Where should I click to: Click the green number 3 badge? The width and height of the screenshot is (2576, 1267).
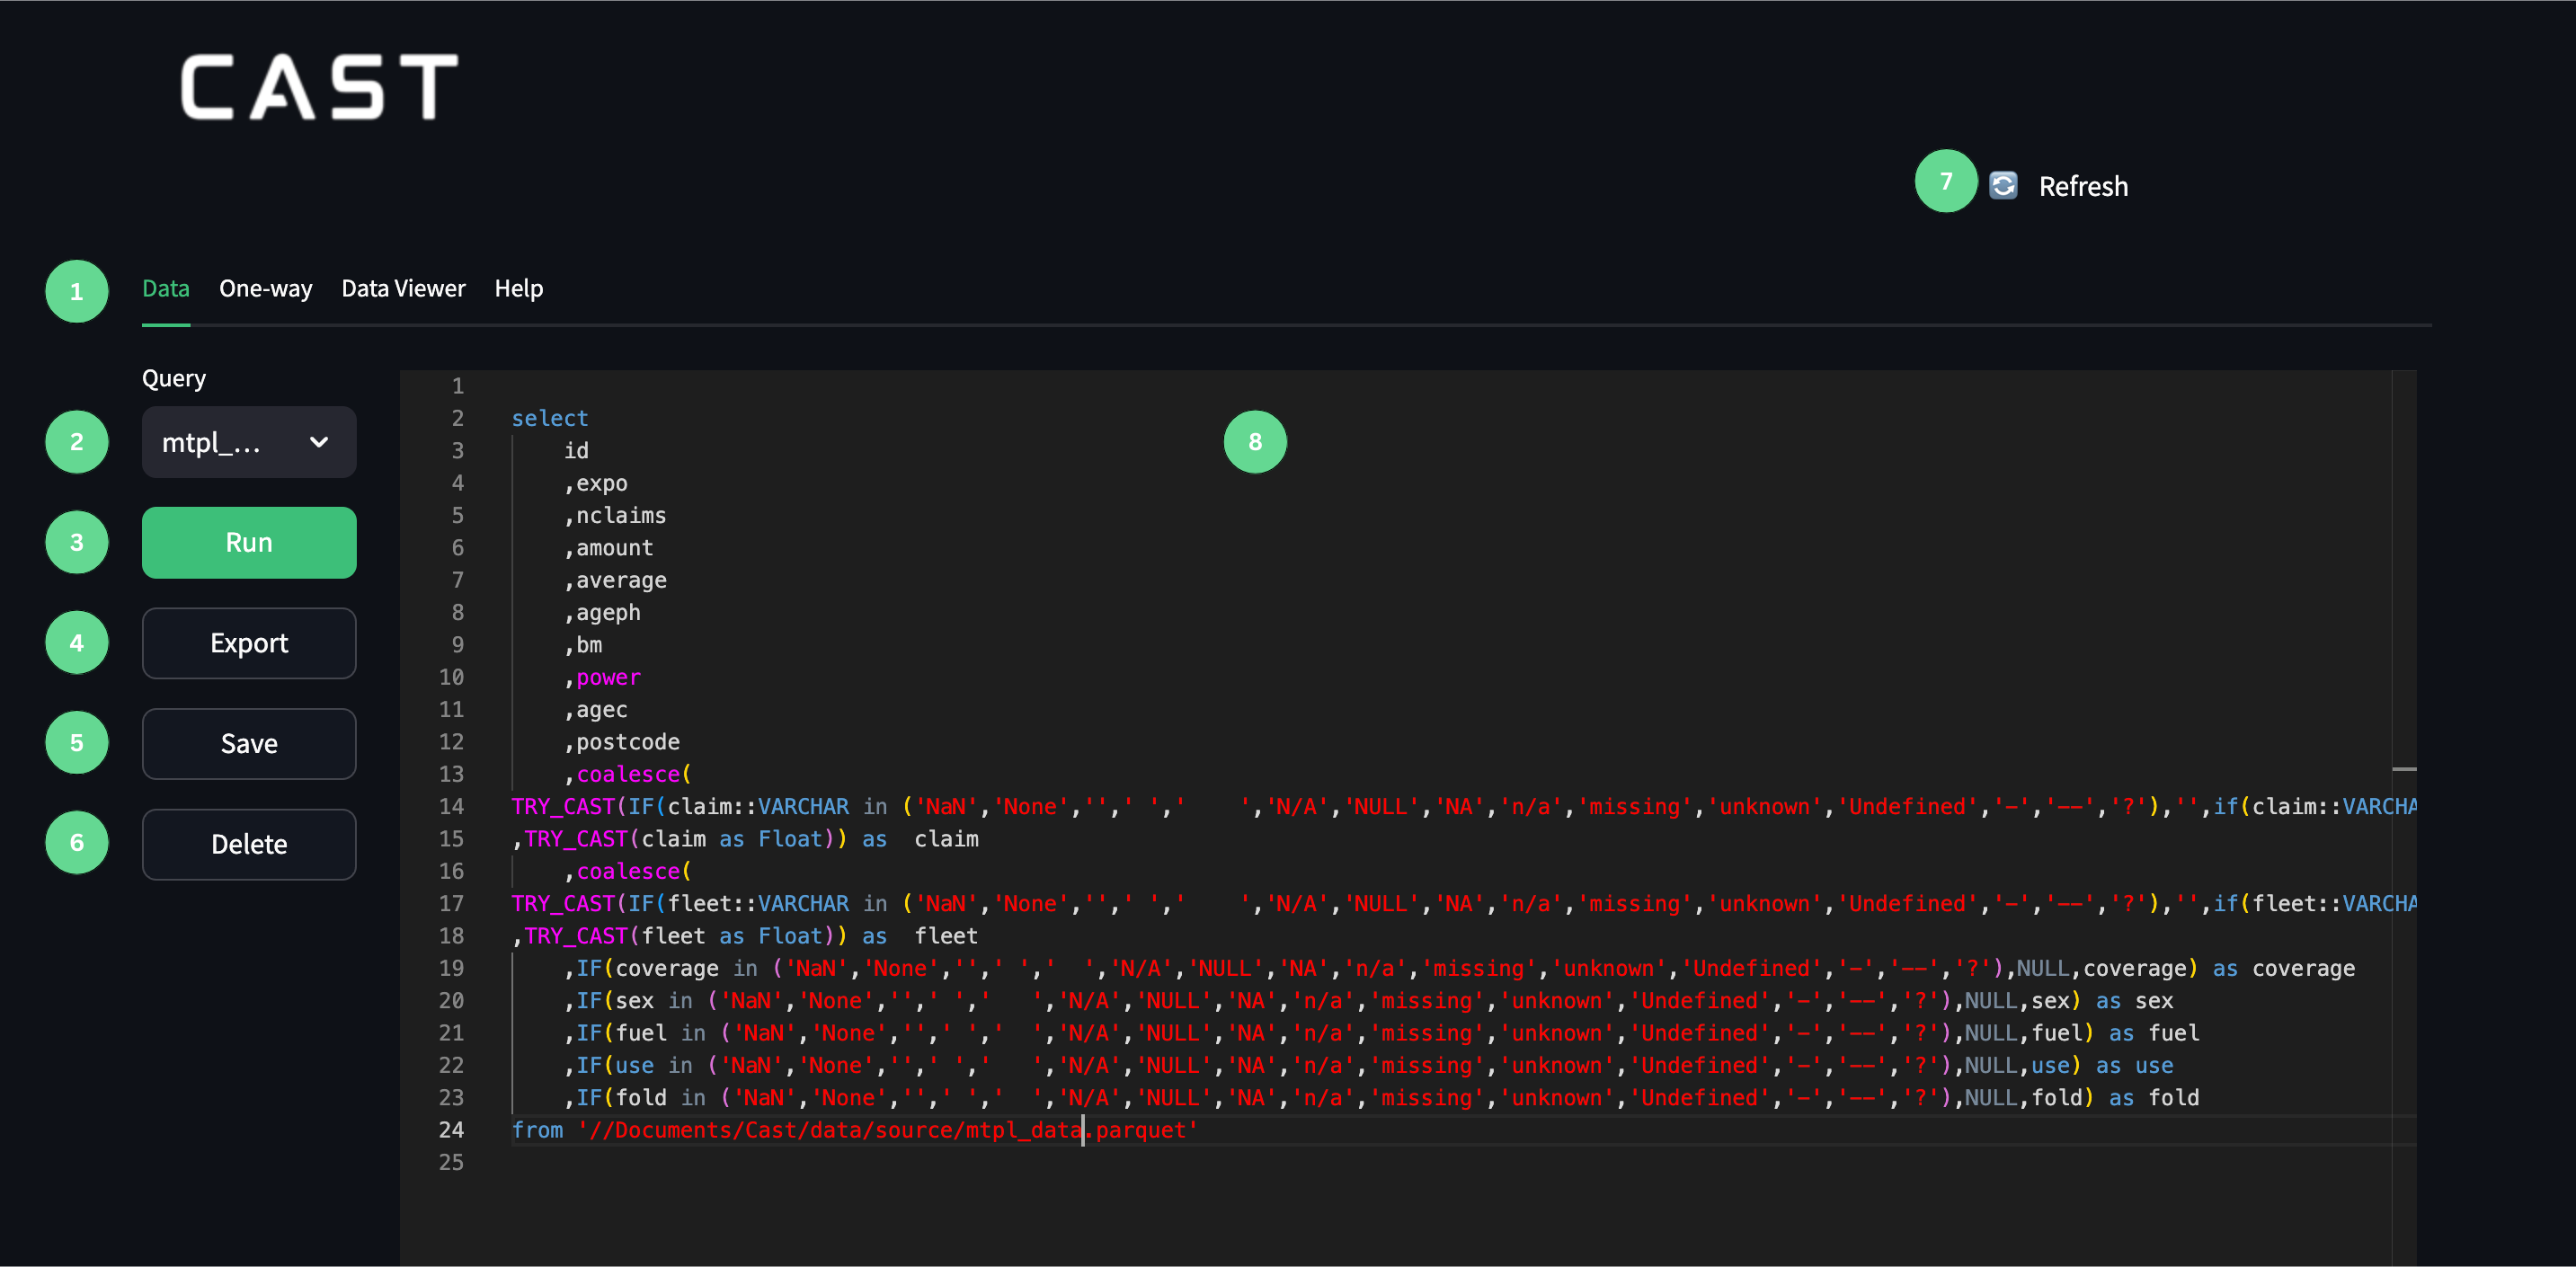tap(77, 542)
